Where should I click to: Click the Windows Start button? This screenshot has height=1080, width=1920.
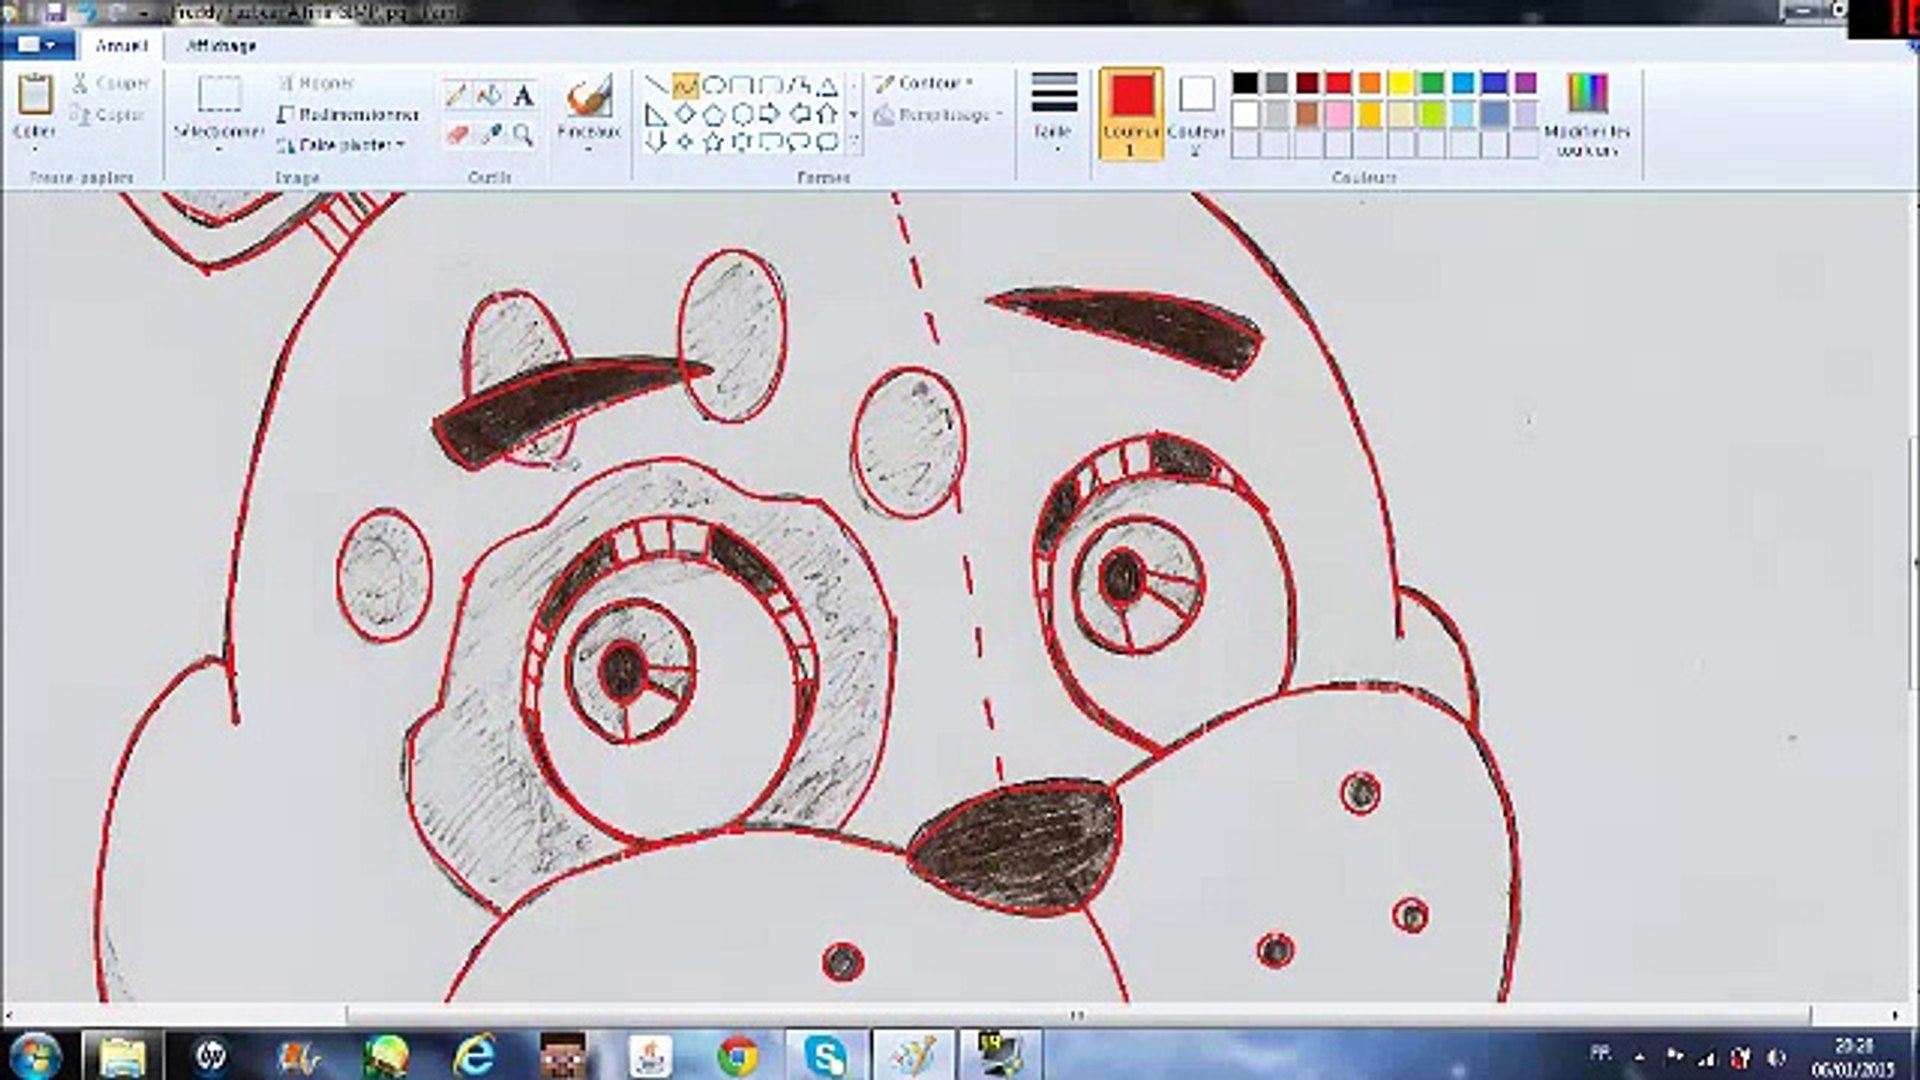pyautogui.click(x=33, y=1055)
